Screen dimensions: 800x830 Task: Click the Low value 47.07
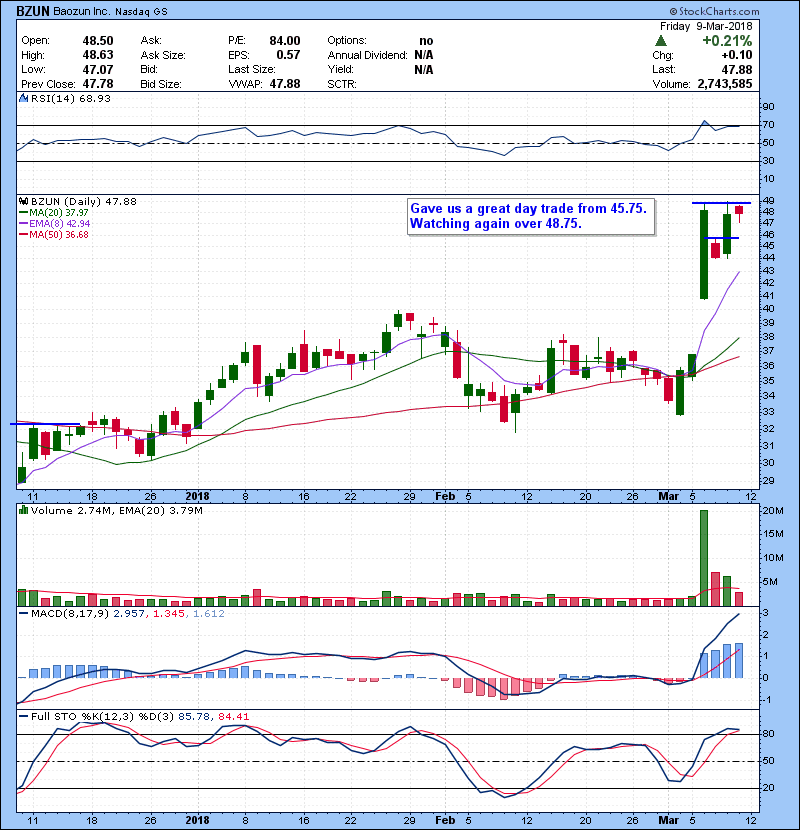[98, 69]
